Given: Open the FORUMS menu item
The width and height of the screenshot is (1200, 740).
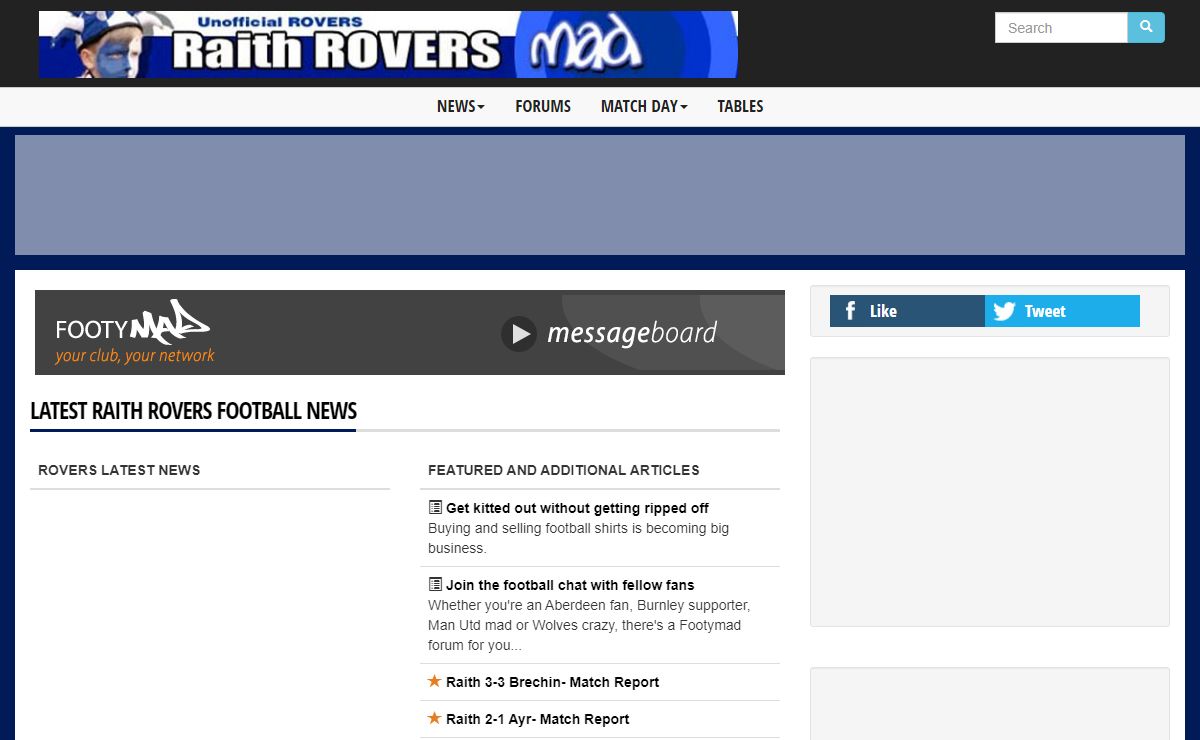Looking at the screenshot, I should (543, 106).
